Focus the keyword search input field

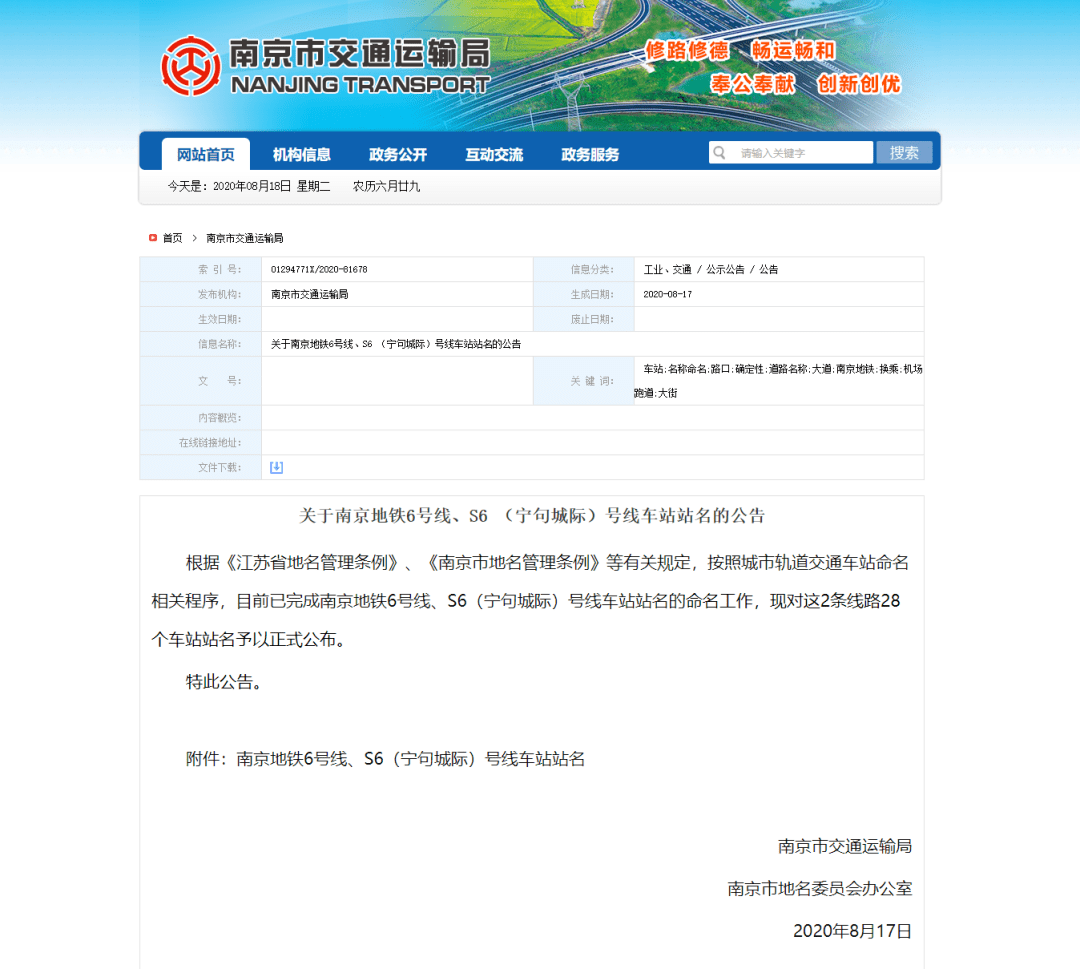pyautogui.click(x=791, y=152)
